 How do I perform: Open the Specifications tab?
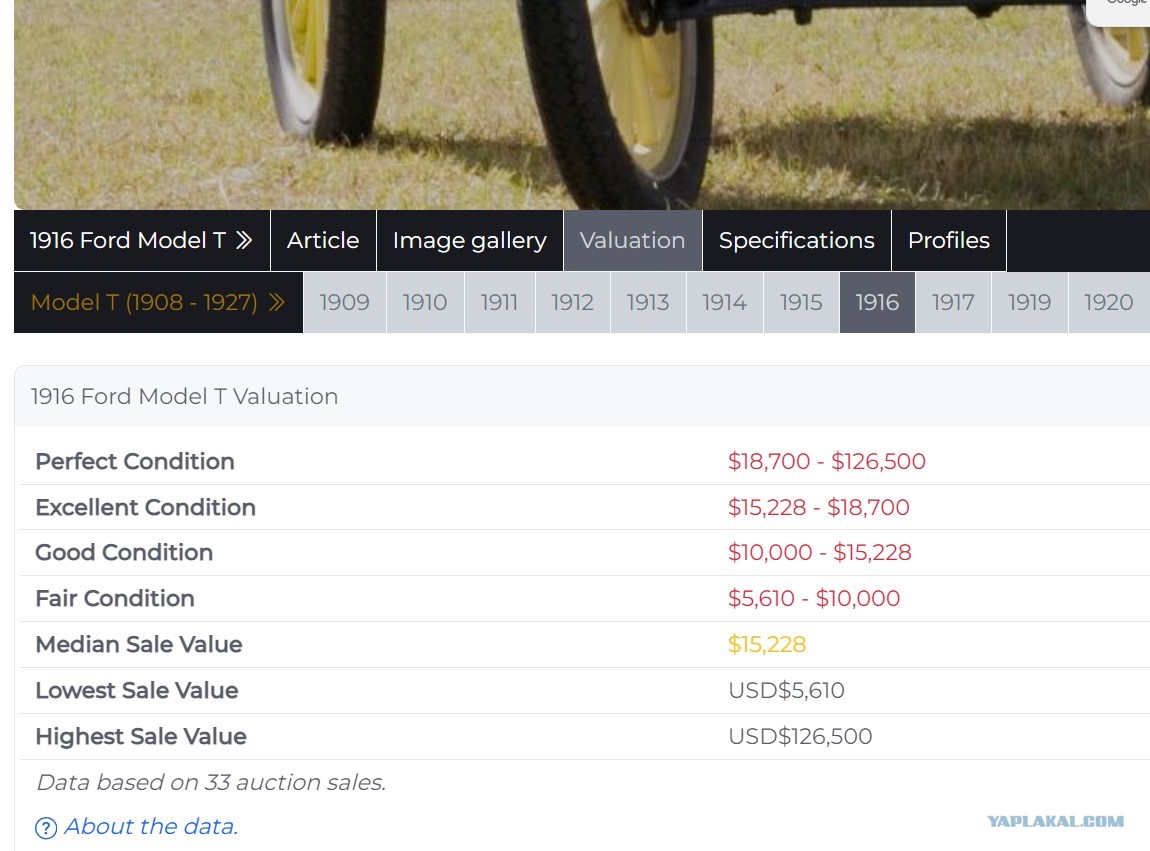796,241
